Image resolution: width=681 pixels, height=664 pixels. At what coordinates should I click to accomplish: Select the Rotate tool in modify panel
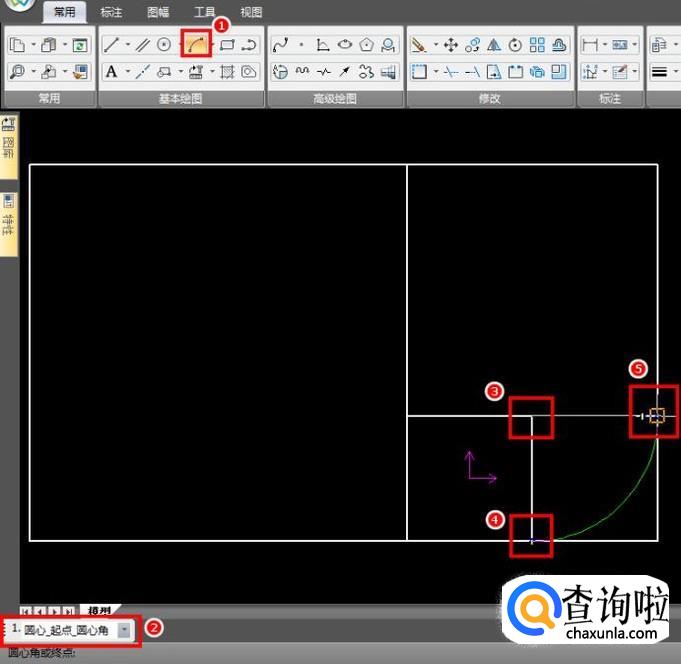(x=515, y=45)
